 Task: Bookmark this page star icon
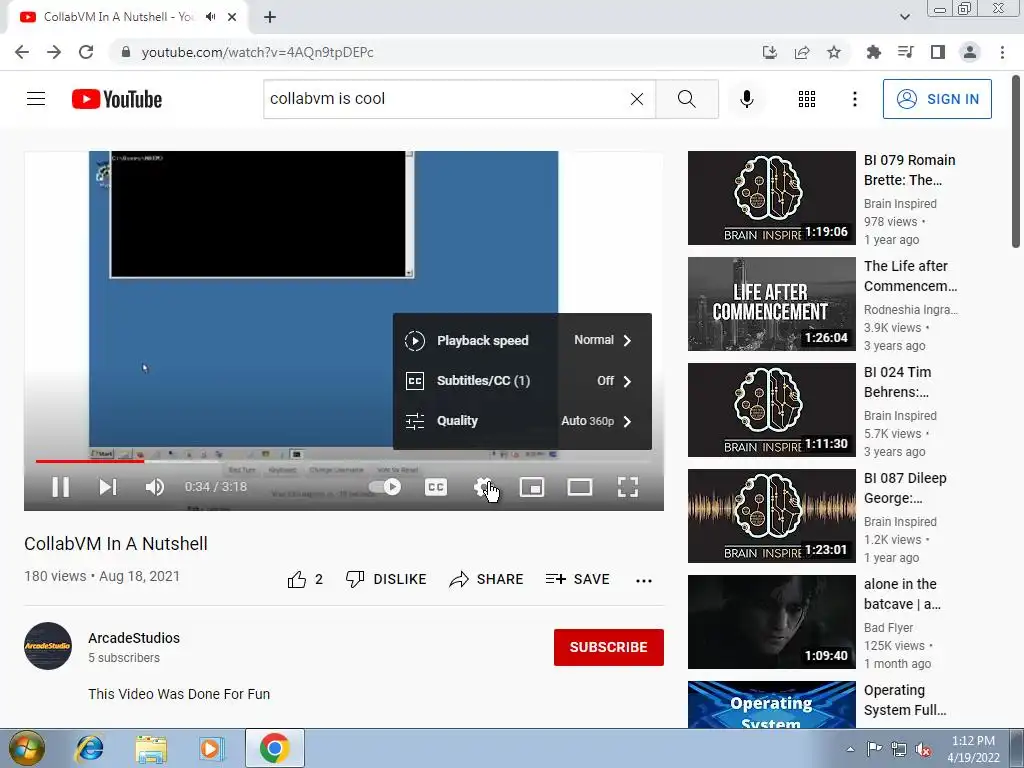click(834, 52)
